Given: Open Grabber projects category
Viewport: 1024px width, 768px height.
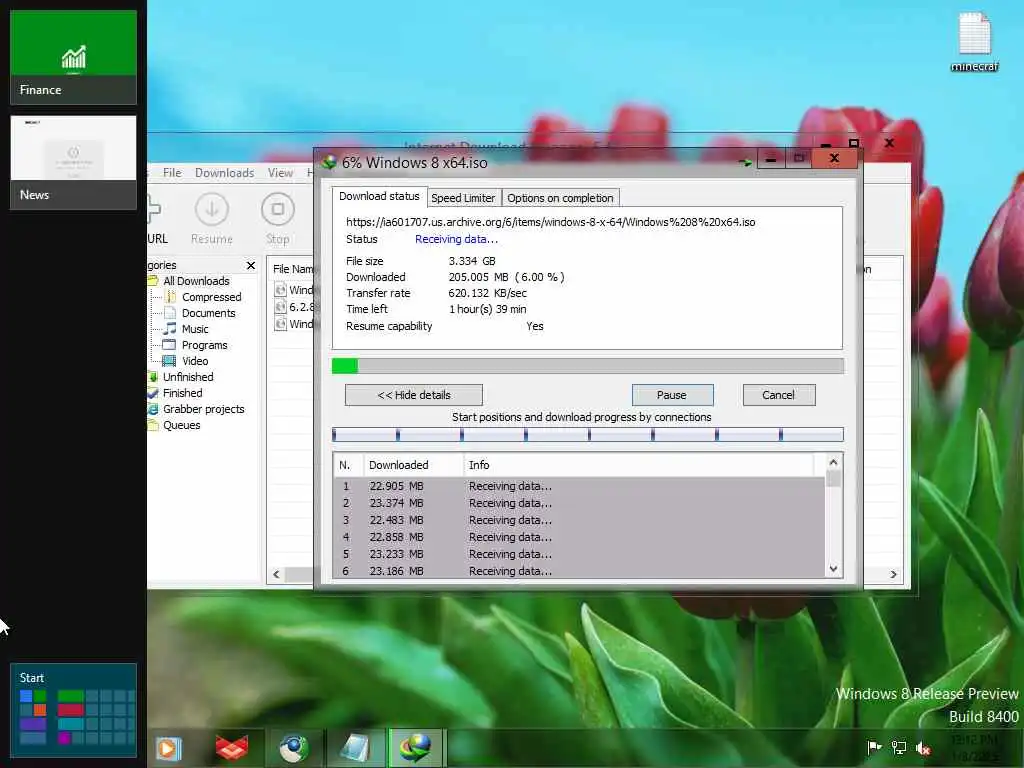Looking at the screenshot, I should (x=203, y=409).
